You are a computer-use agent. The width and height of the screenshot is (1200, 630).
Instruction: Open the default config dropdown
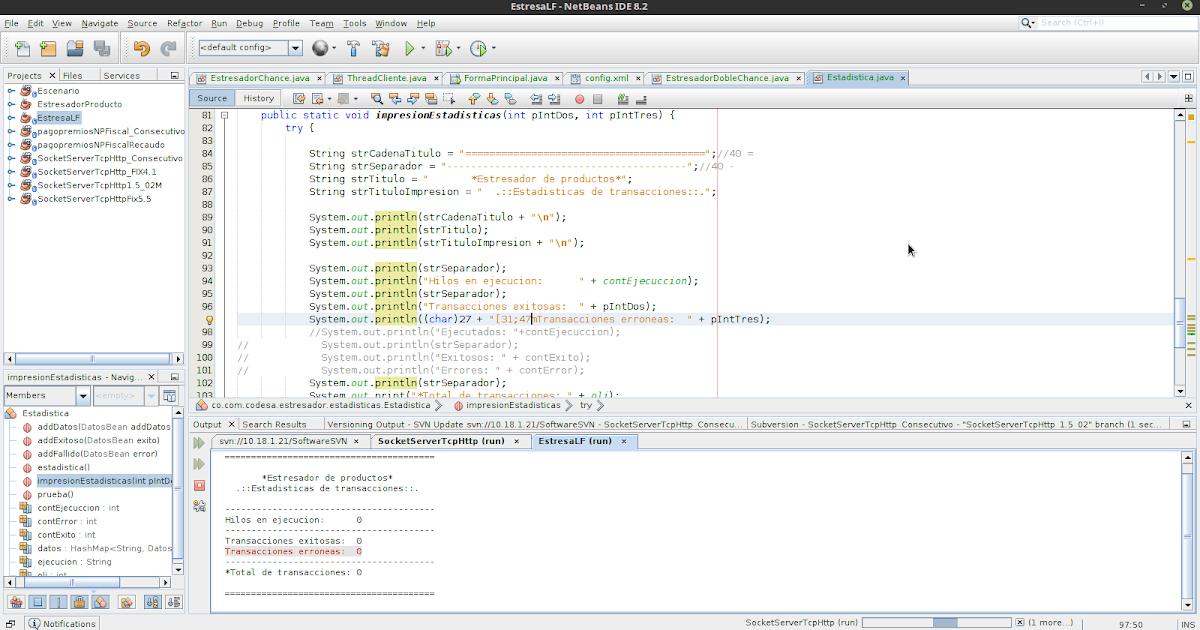tap(294, 47)
